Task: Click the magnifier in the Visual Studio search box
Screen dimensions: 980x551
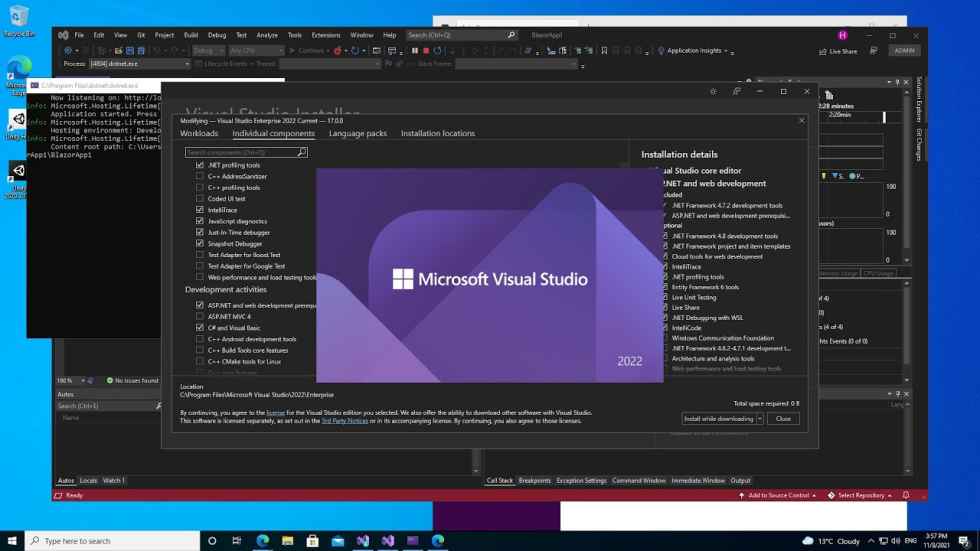Action: [511, 35]
